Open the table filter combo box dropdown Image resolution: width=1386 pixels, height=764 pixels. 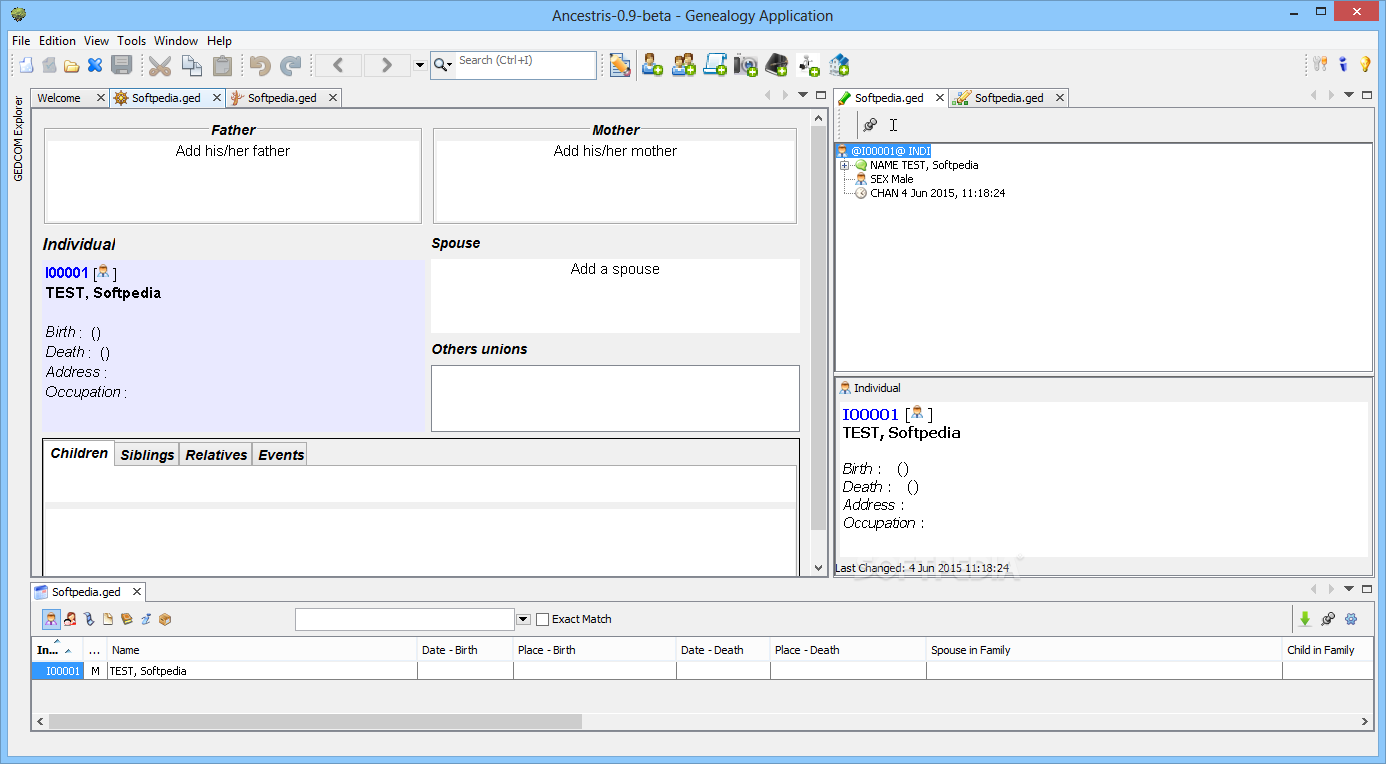click(523, 619)
